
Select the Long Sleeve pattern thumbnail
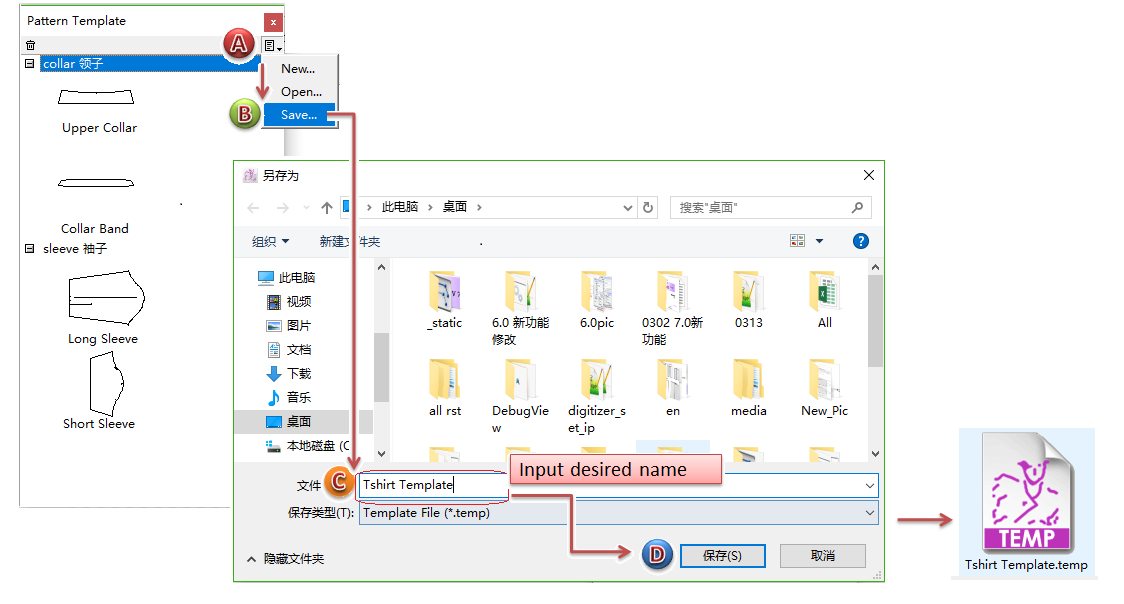(x=103, y=300)
